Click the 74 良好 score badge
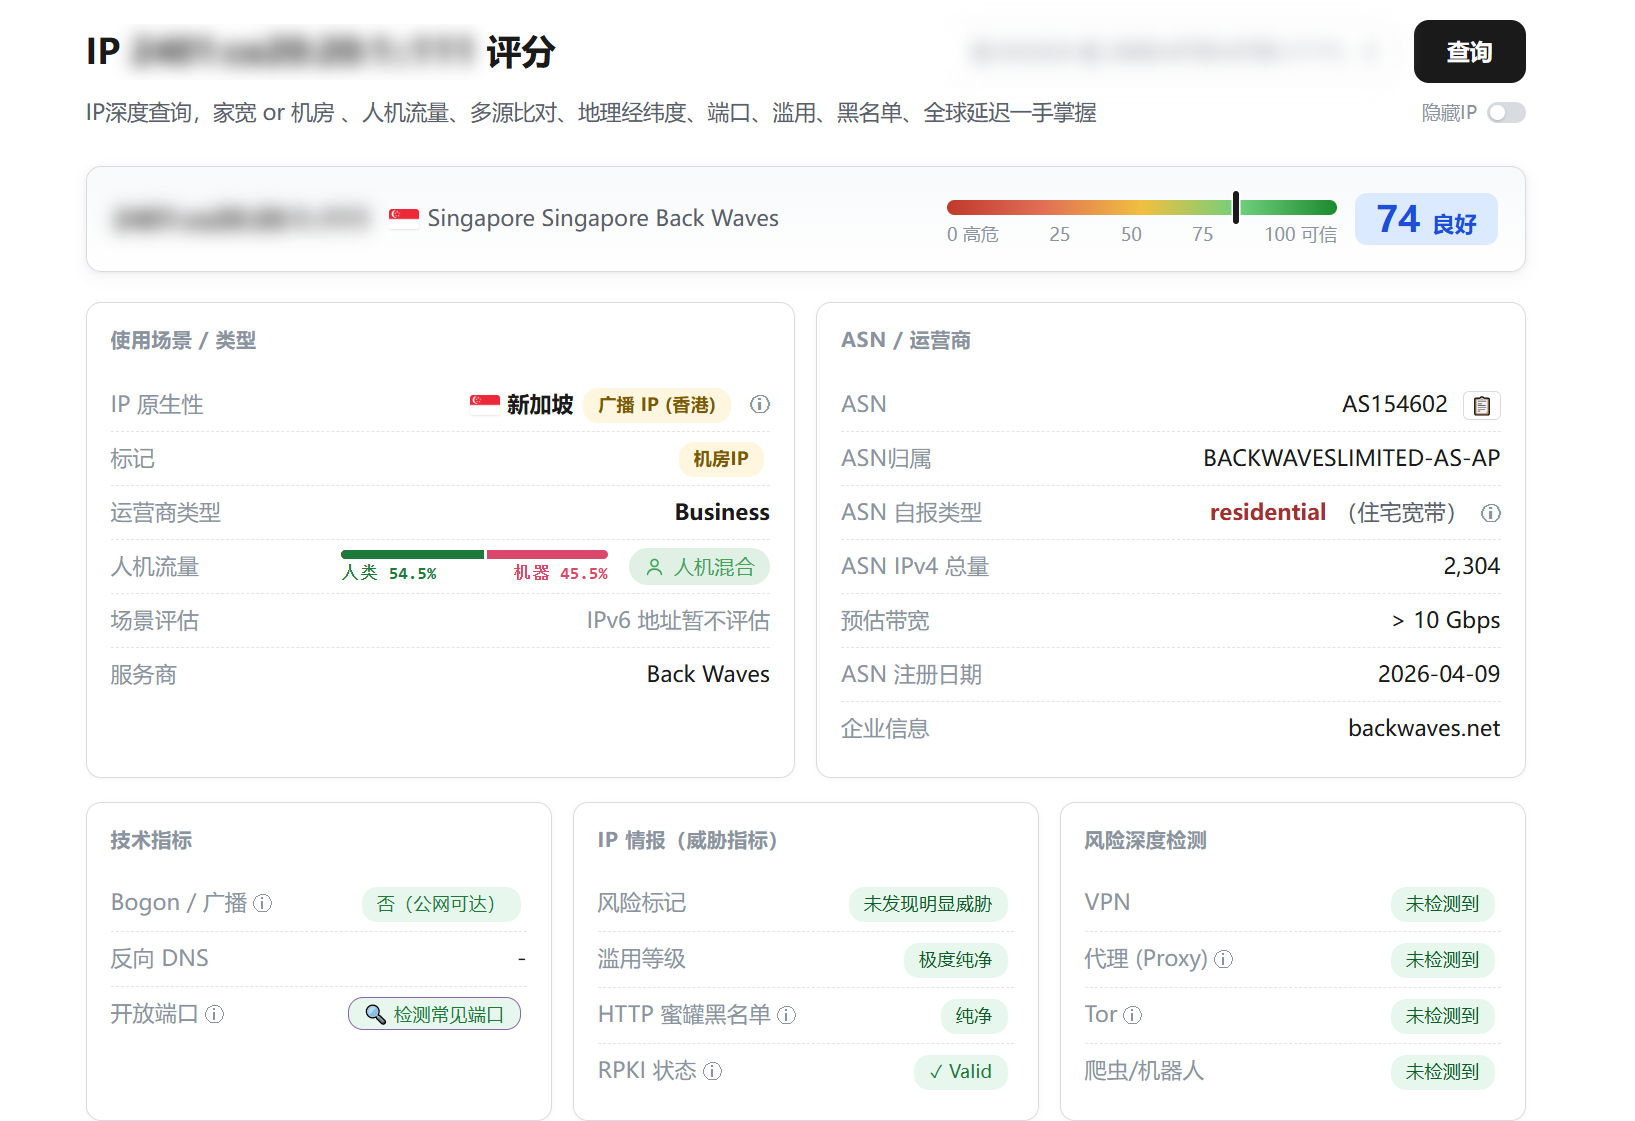1635x1121 pixels. pos(1426,219)
